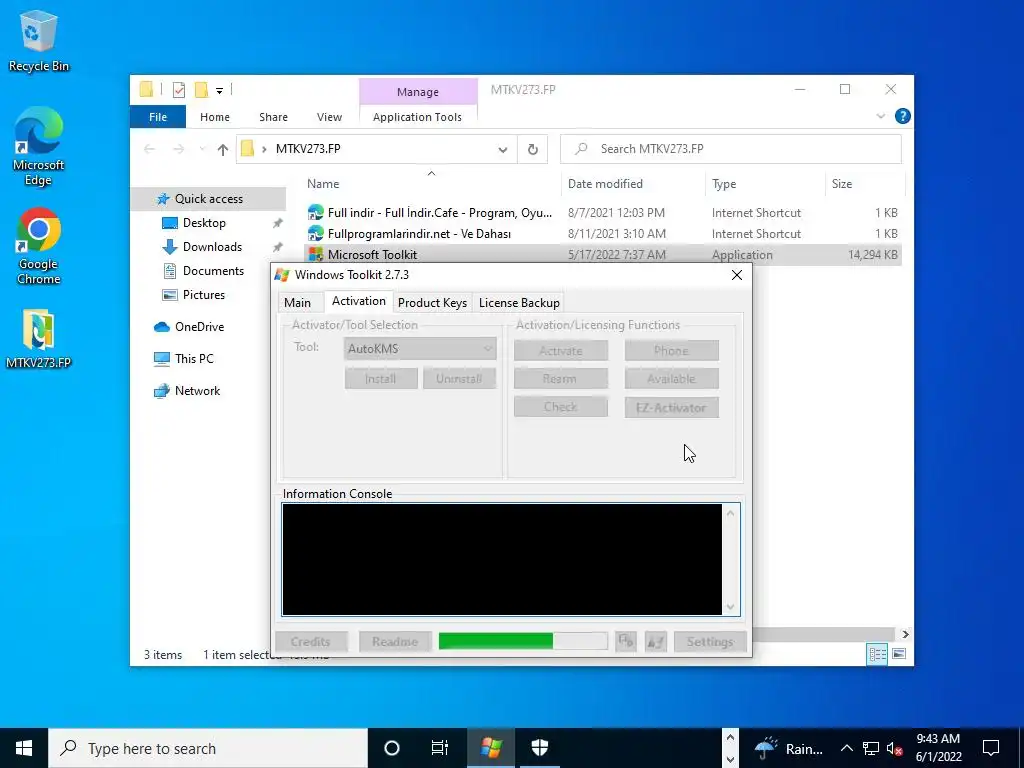Open Quick access in navigation pane
The image size is (1024, 768).
pos(208,199)
